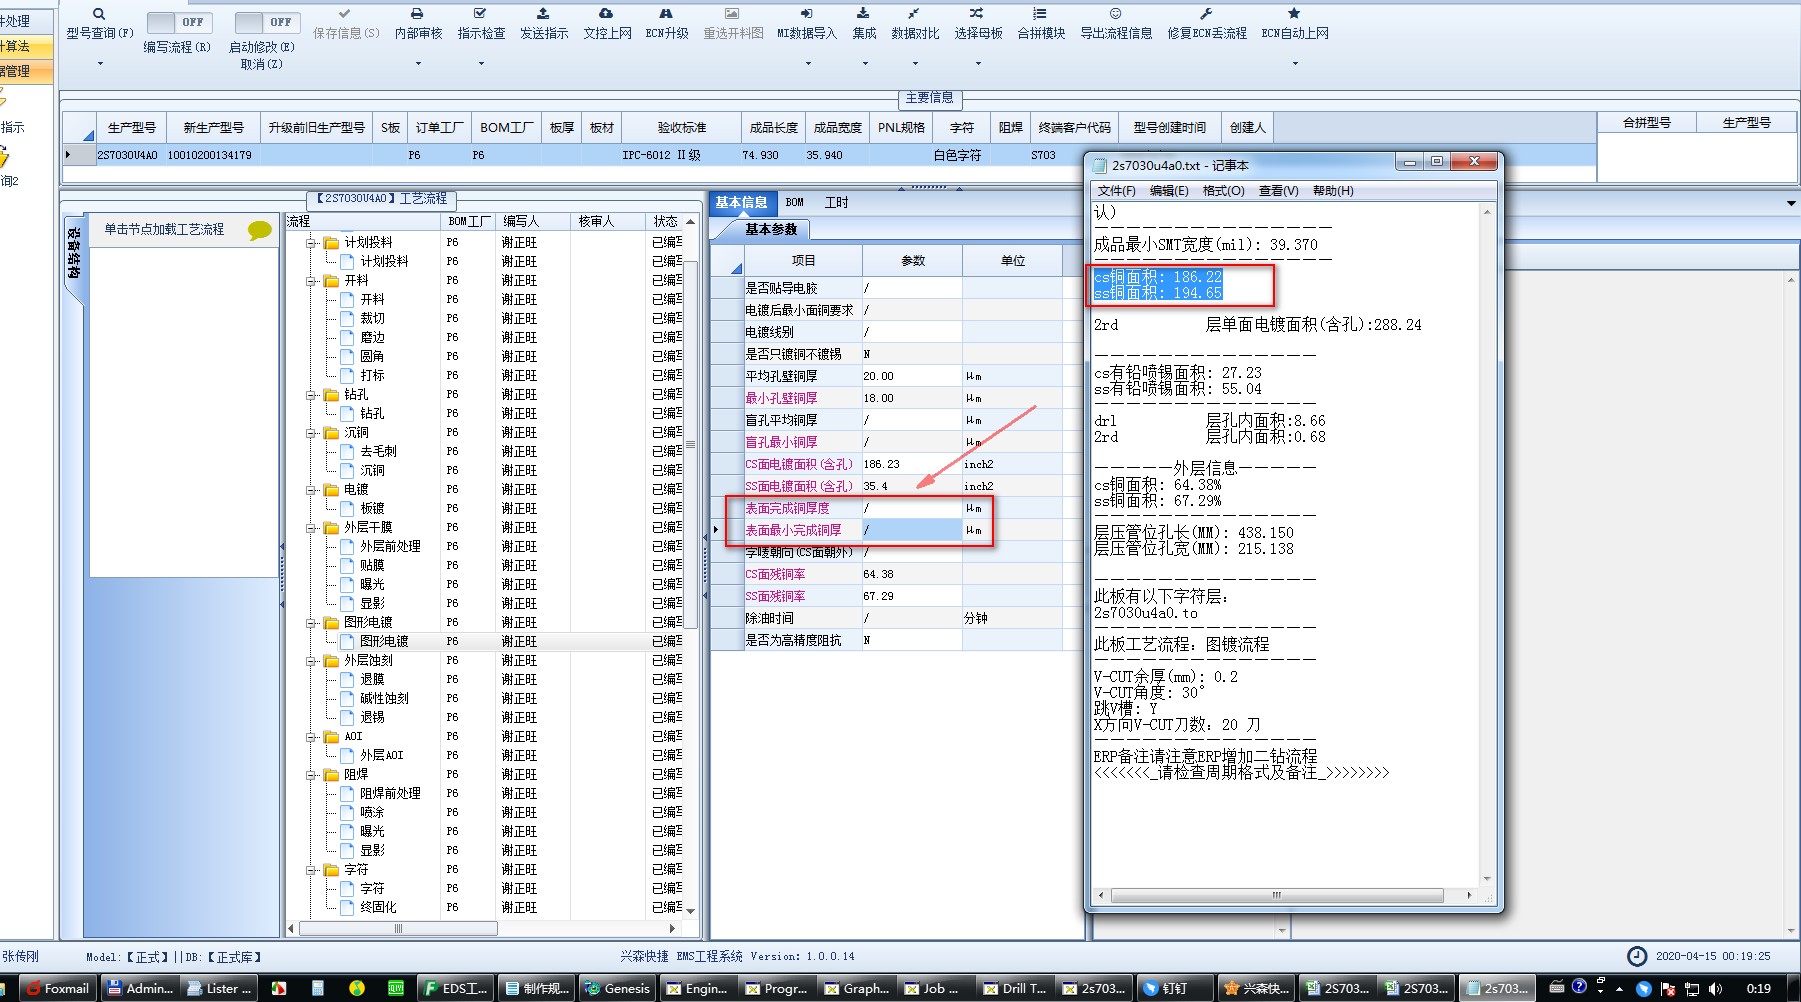Open the EDS工 taskbar item
Viewport: 1801px width, 1002px height.
coord(456,988)
